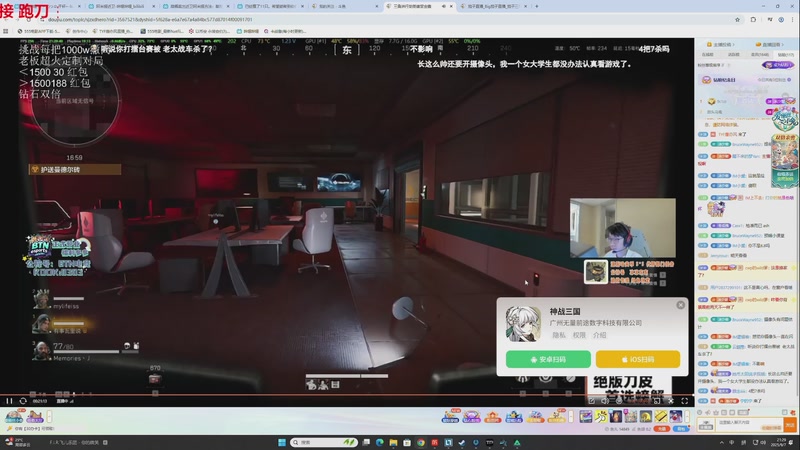This screenshot has height=450, width=800.
Task: Open the Task View taskbar icon
Action: pos(366,442)
